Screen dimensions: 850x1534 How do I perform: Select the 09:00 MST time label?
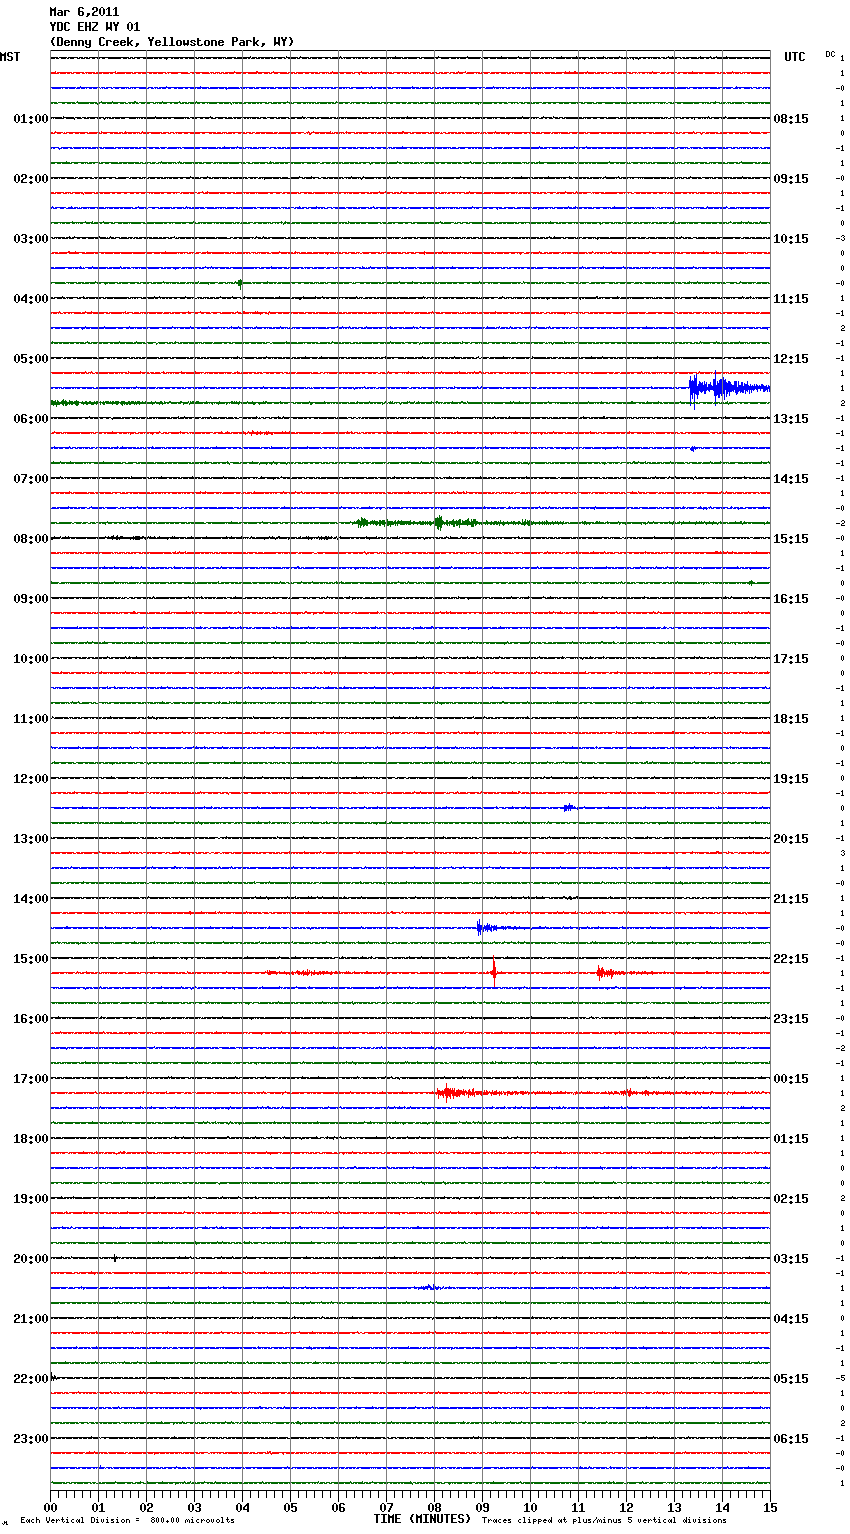pyautogui.click(x=30, y=599)
